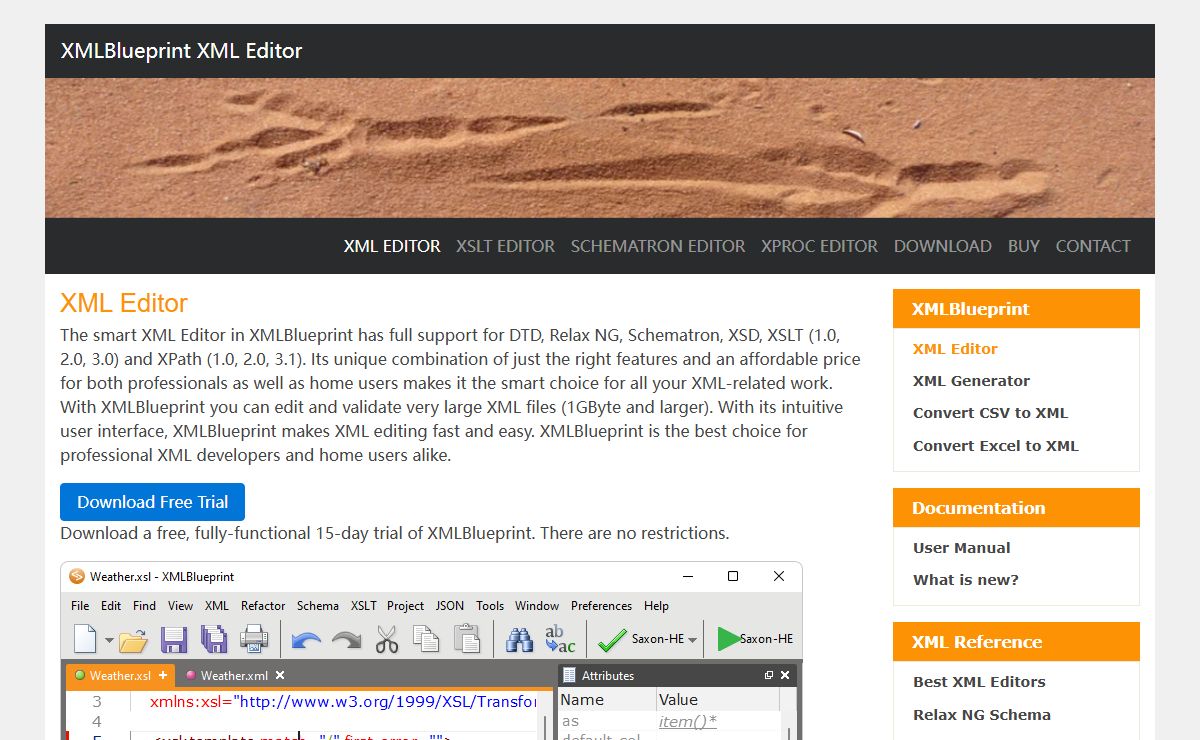Open Convert CSV to XML link
Image resolution: width=1200 pixels, height=740 pixels.
pyautogui.click(x=990, y=413)
